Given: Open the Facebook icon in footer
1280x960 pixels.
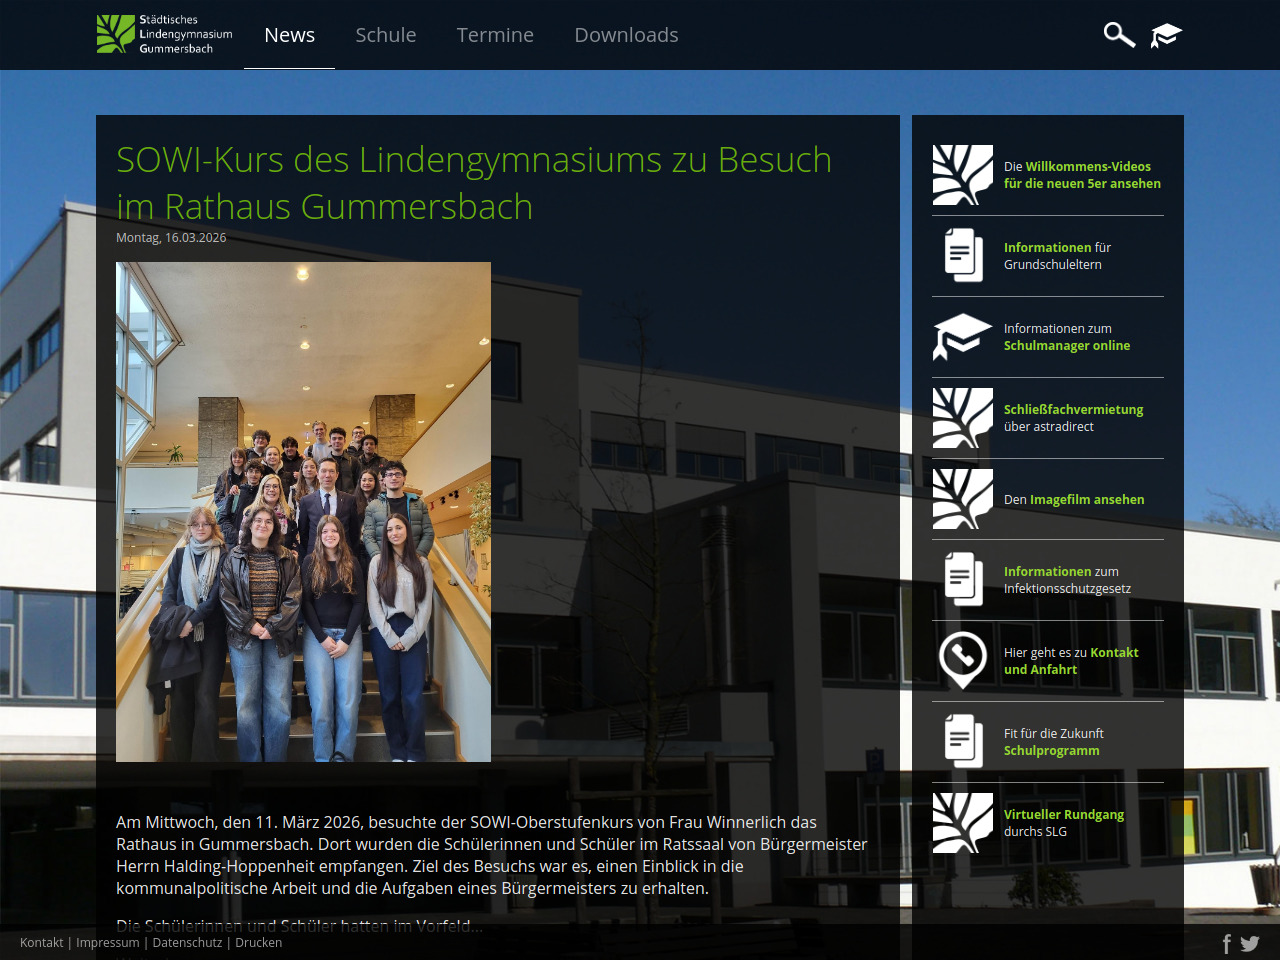Looking at the screenshot, I should 1227,943.
